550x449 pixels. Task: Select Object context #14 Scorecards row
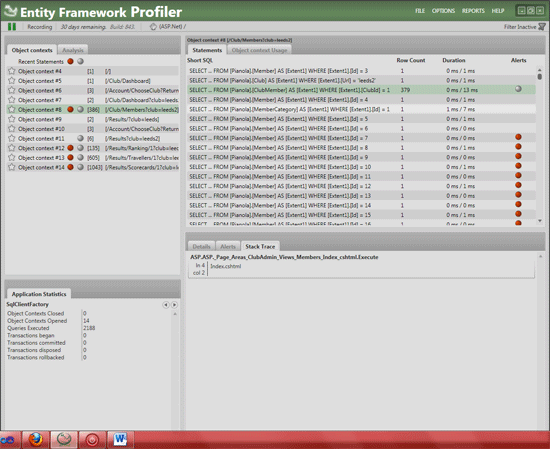[93, 167]
